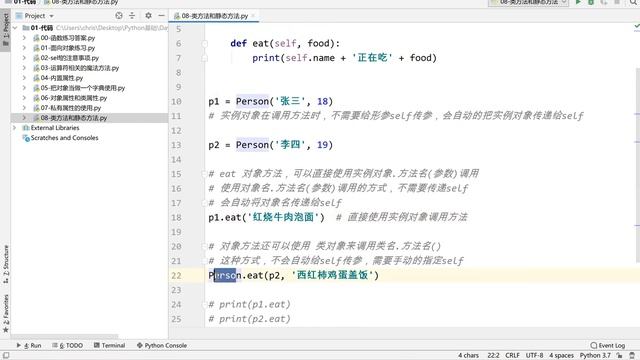Image resolution: width=640 pixels, height=360 pixels.
Task: Click fold marker on line 6 def eat
Action: (x=204, y=44)
